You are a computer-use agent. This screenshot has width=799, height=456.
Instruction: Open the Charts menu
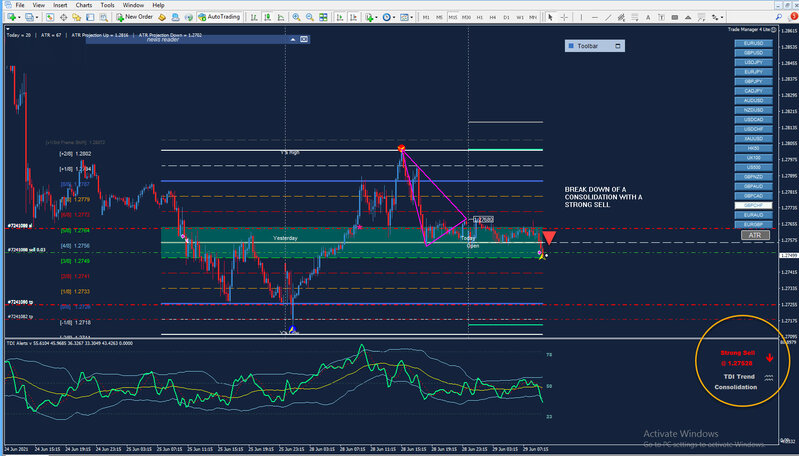point(82,5)
